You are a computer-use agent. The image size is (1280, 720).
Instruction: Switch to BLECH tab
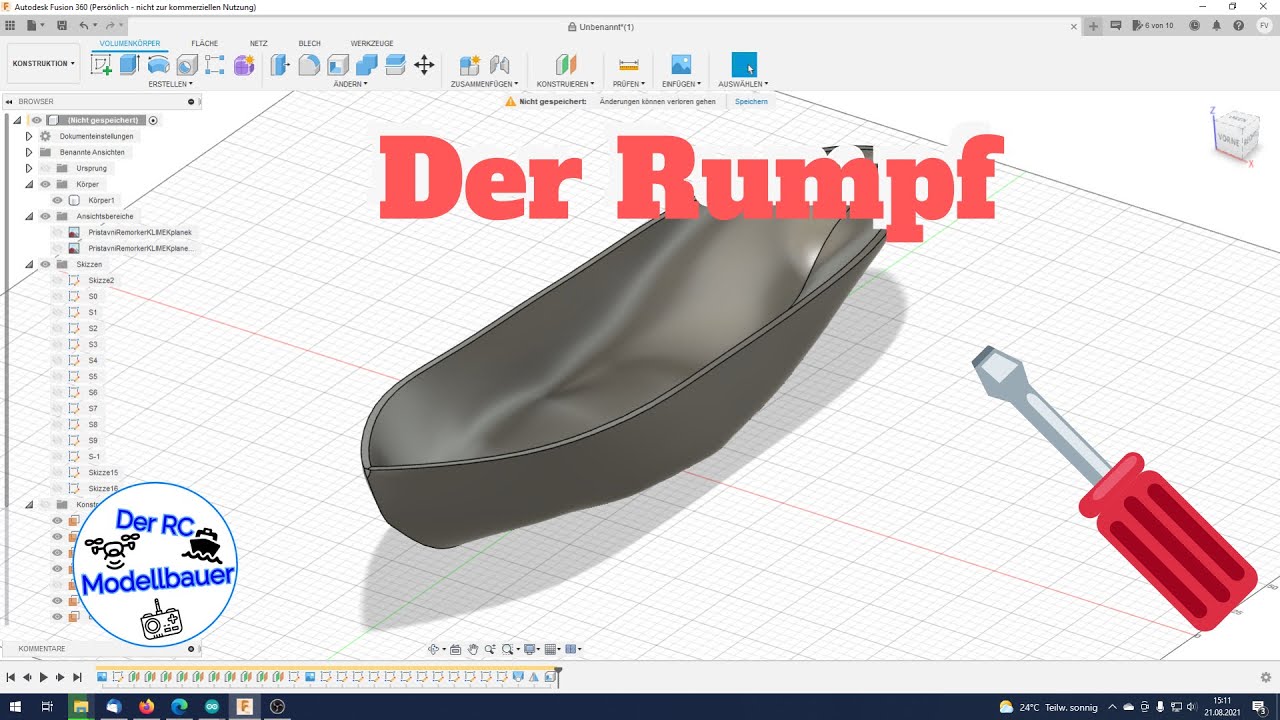tap(310, 44)
